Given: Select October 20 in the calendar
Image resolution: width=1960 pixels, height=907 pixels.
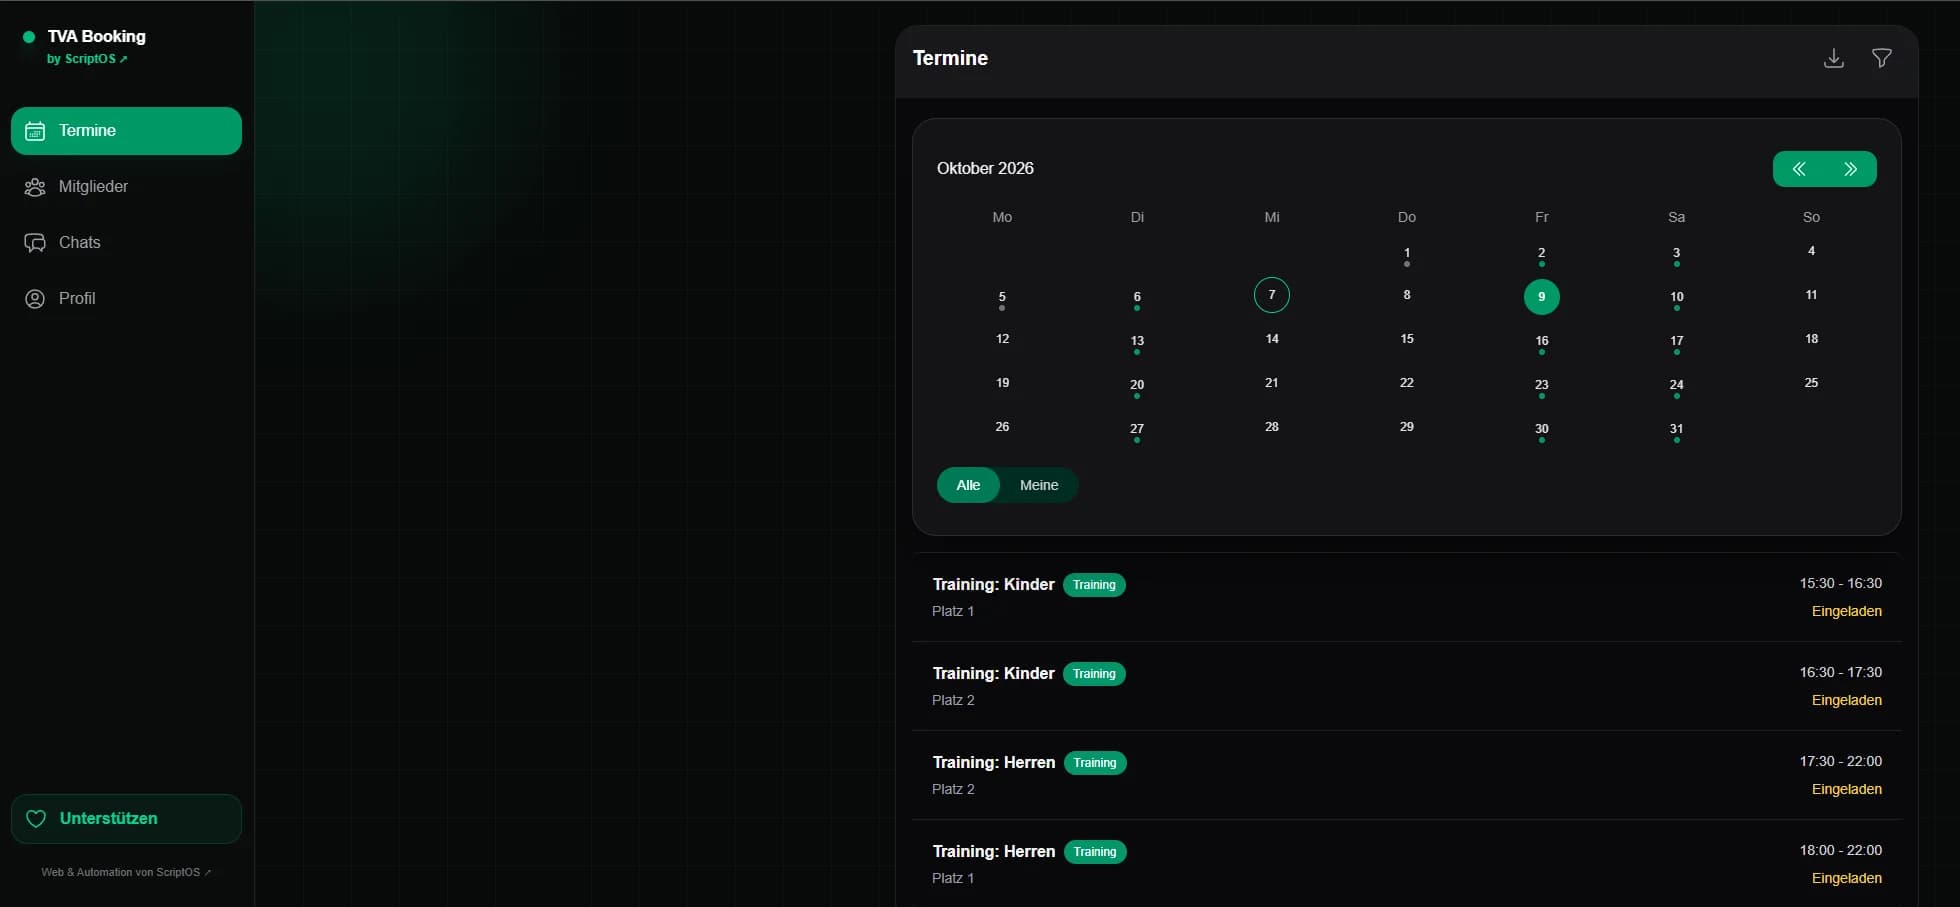Looking at the screenshot, I should [1137, 386].
